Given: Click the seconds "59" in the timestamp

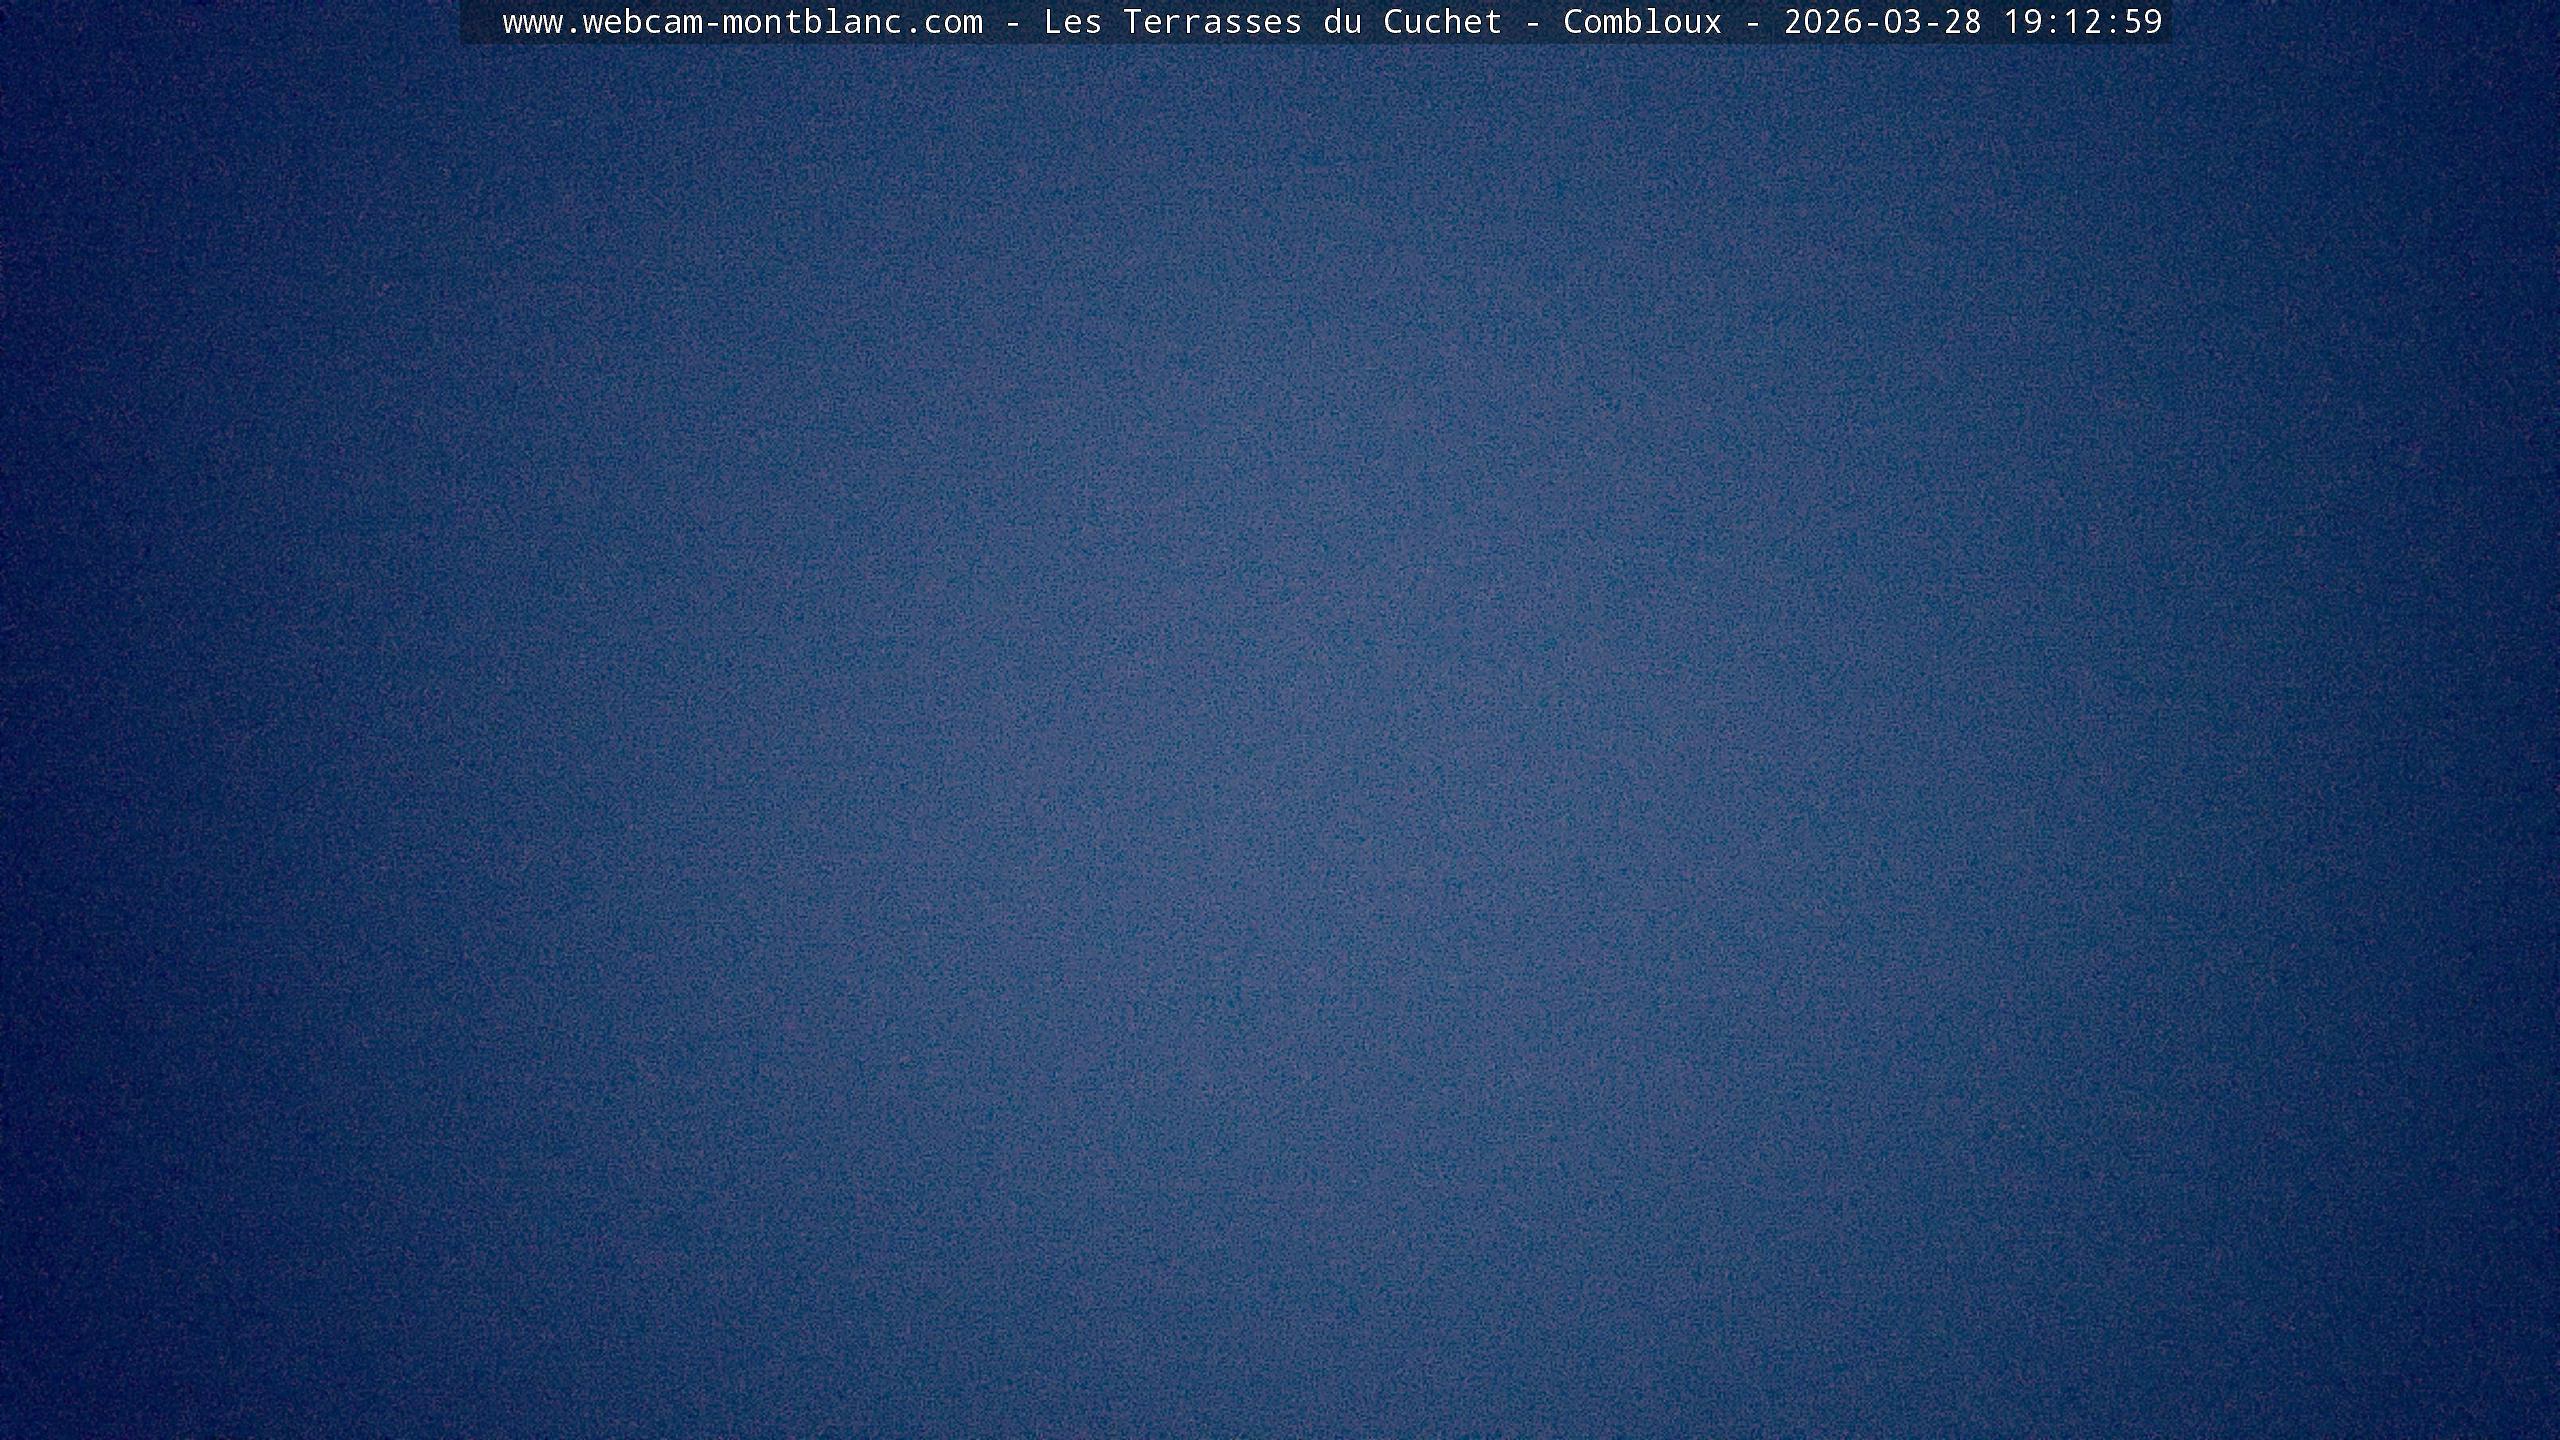Looking at the screenshot, I should click(2143, 22).
